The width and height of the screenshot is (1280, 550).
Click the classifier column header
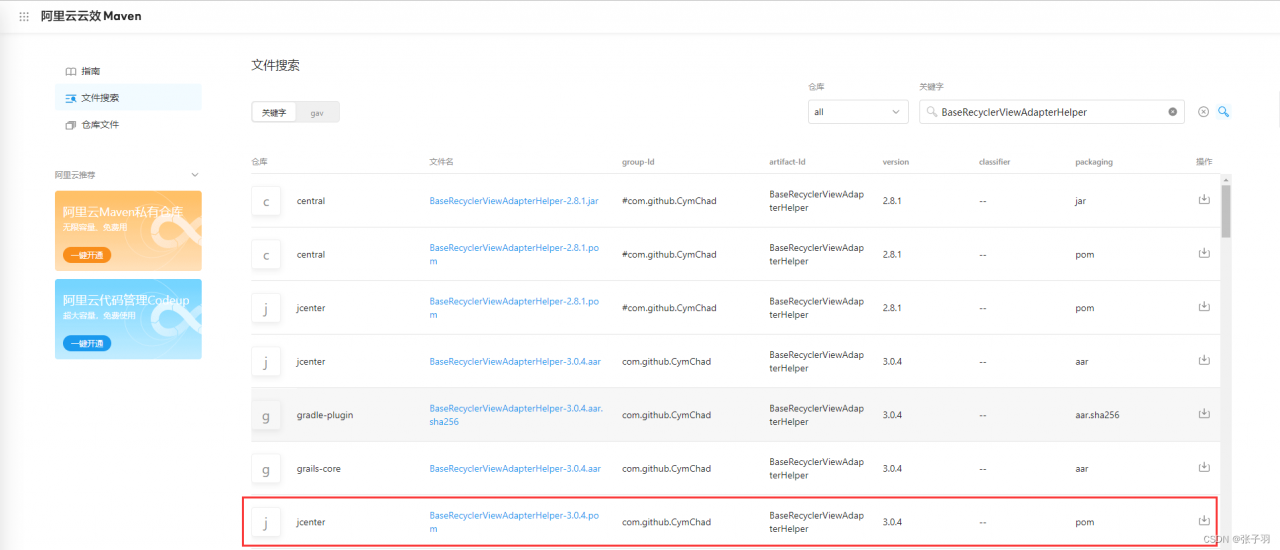pos(995,162)
